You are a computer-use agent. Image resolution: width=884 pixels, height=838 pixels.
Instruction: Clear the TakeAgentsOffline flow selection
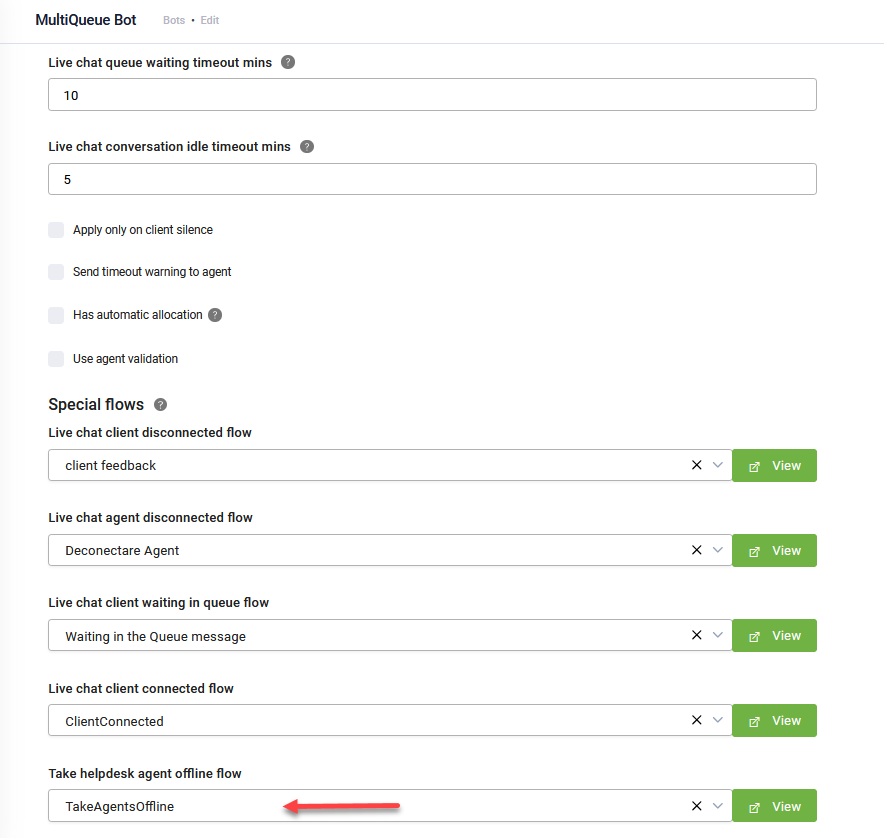(x=697, y=806)
